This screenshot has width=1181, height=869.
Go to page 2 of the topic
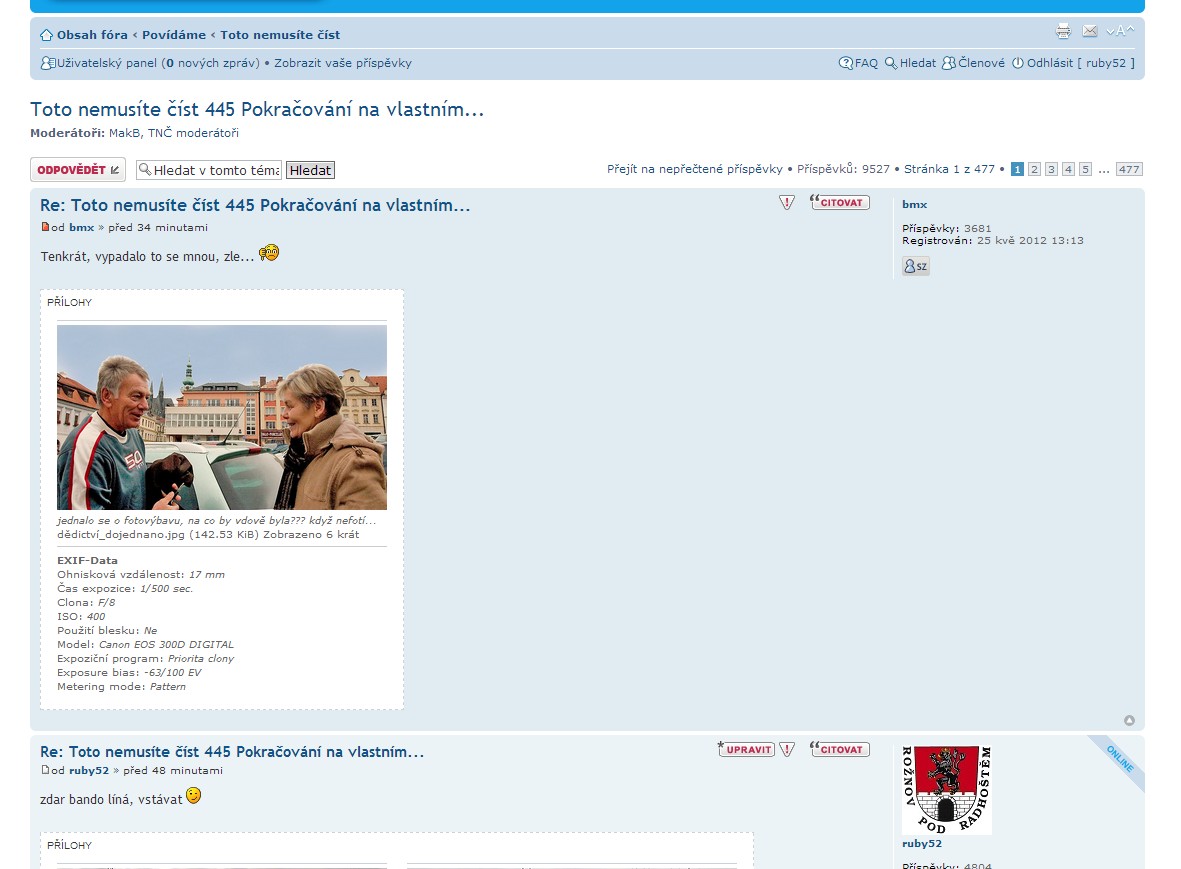pyautogui.click(x=1034, y=170)
